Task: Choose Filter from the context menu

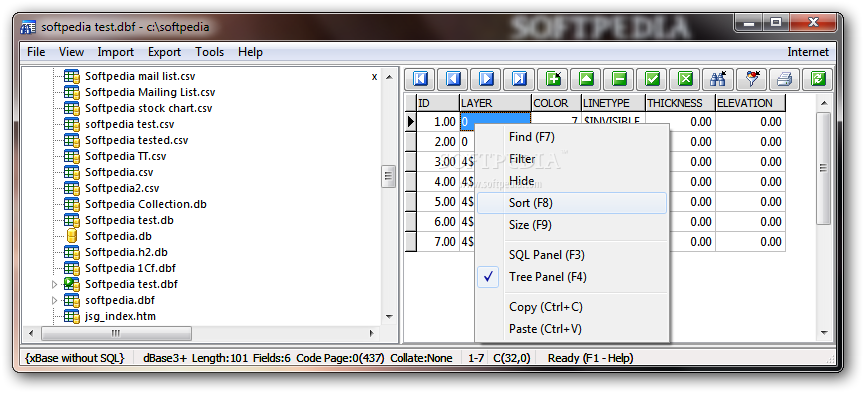Action: click(x=571, y=159)
